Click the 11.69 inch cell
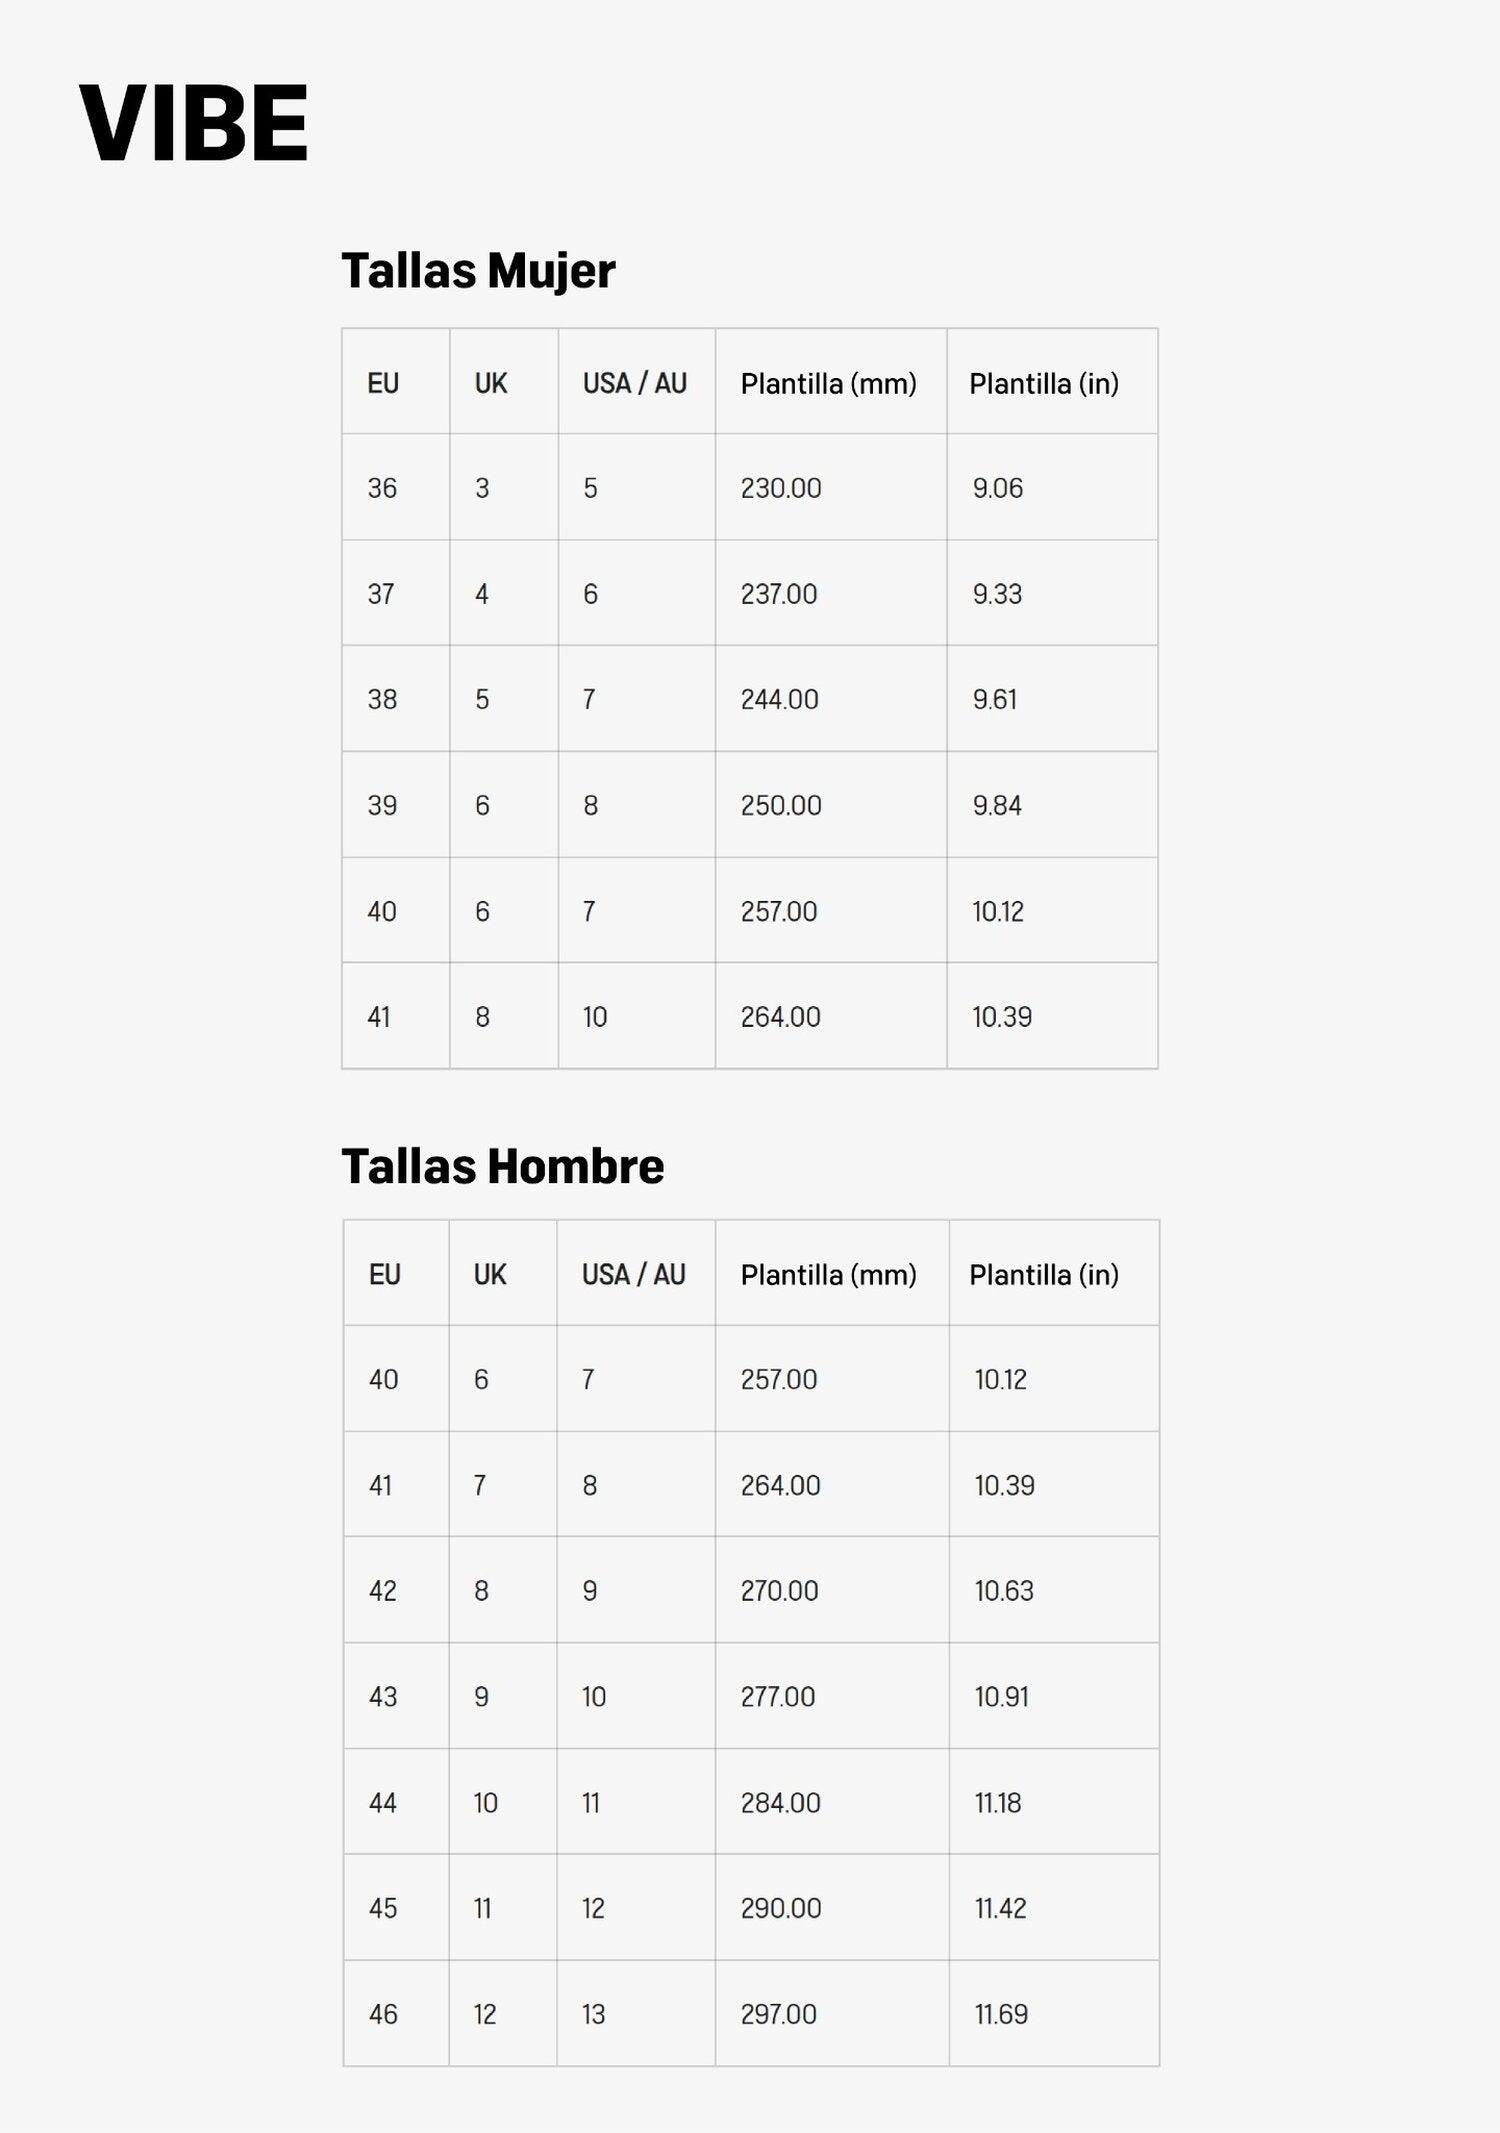The width and height of the screenshot is (1500, 2133). click(x=1001, y=2014)
